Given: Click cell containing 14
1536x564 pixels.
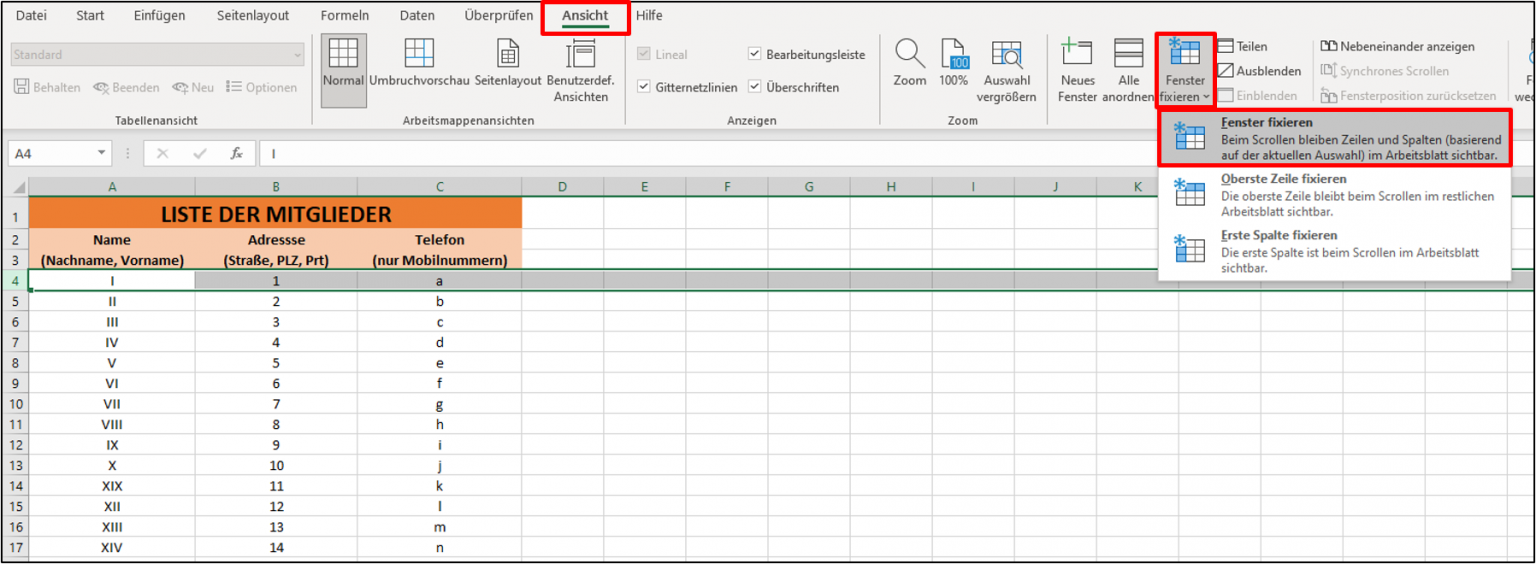Looking at the screenshot, I should click(276, 547).
